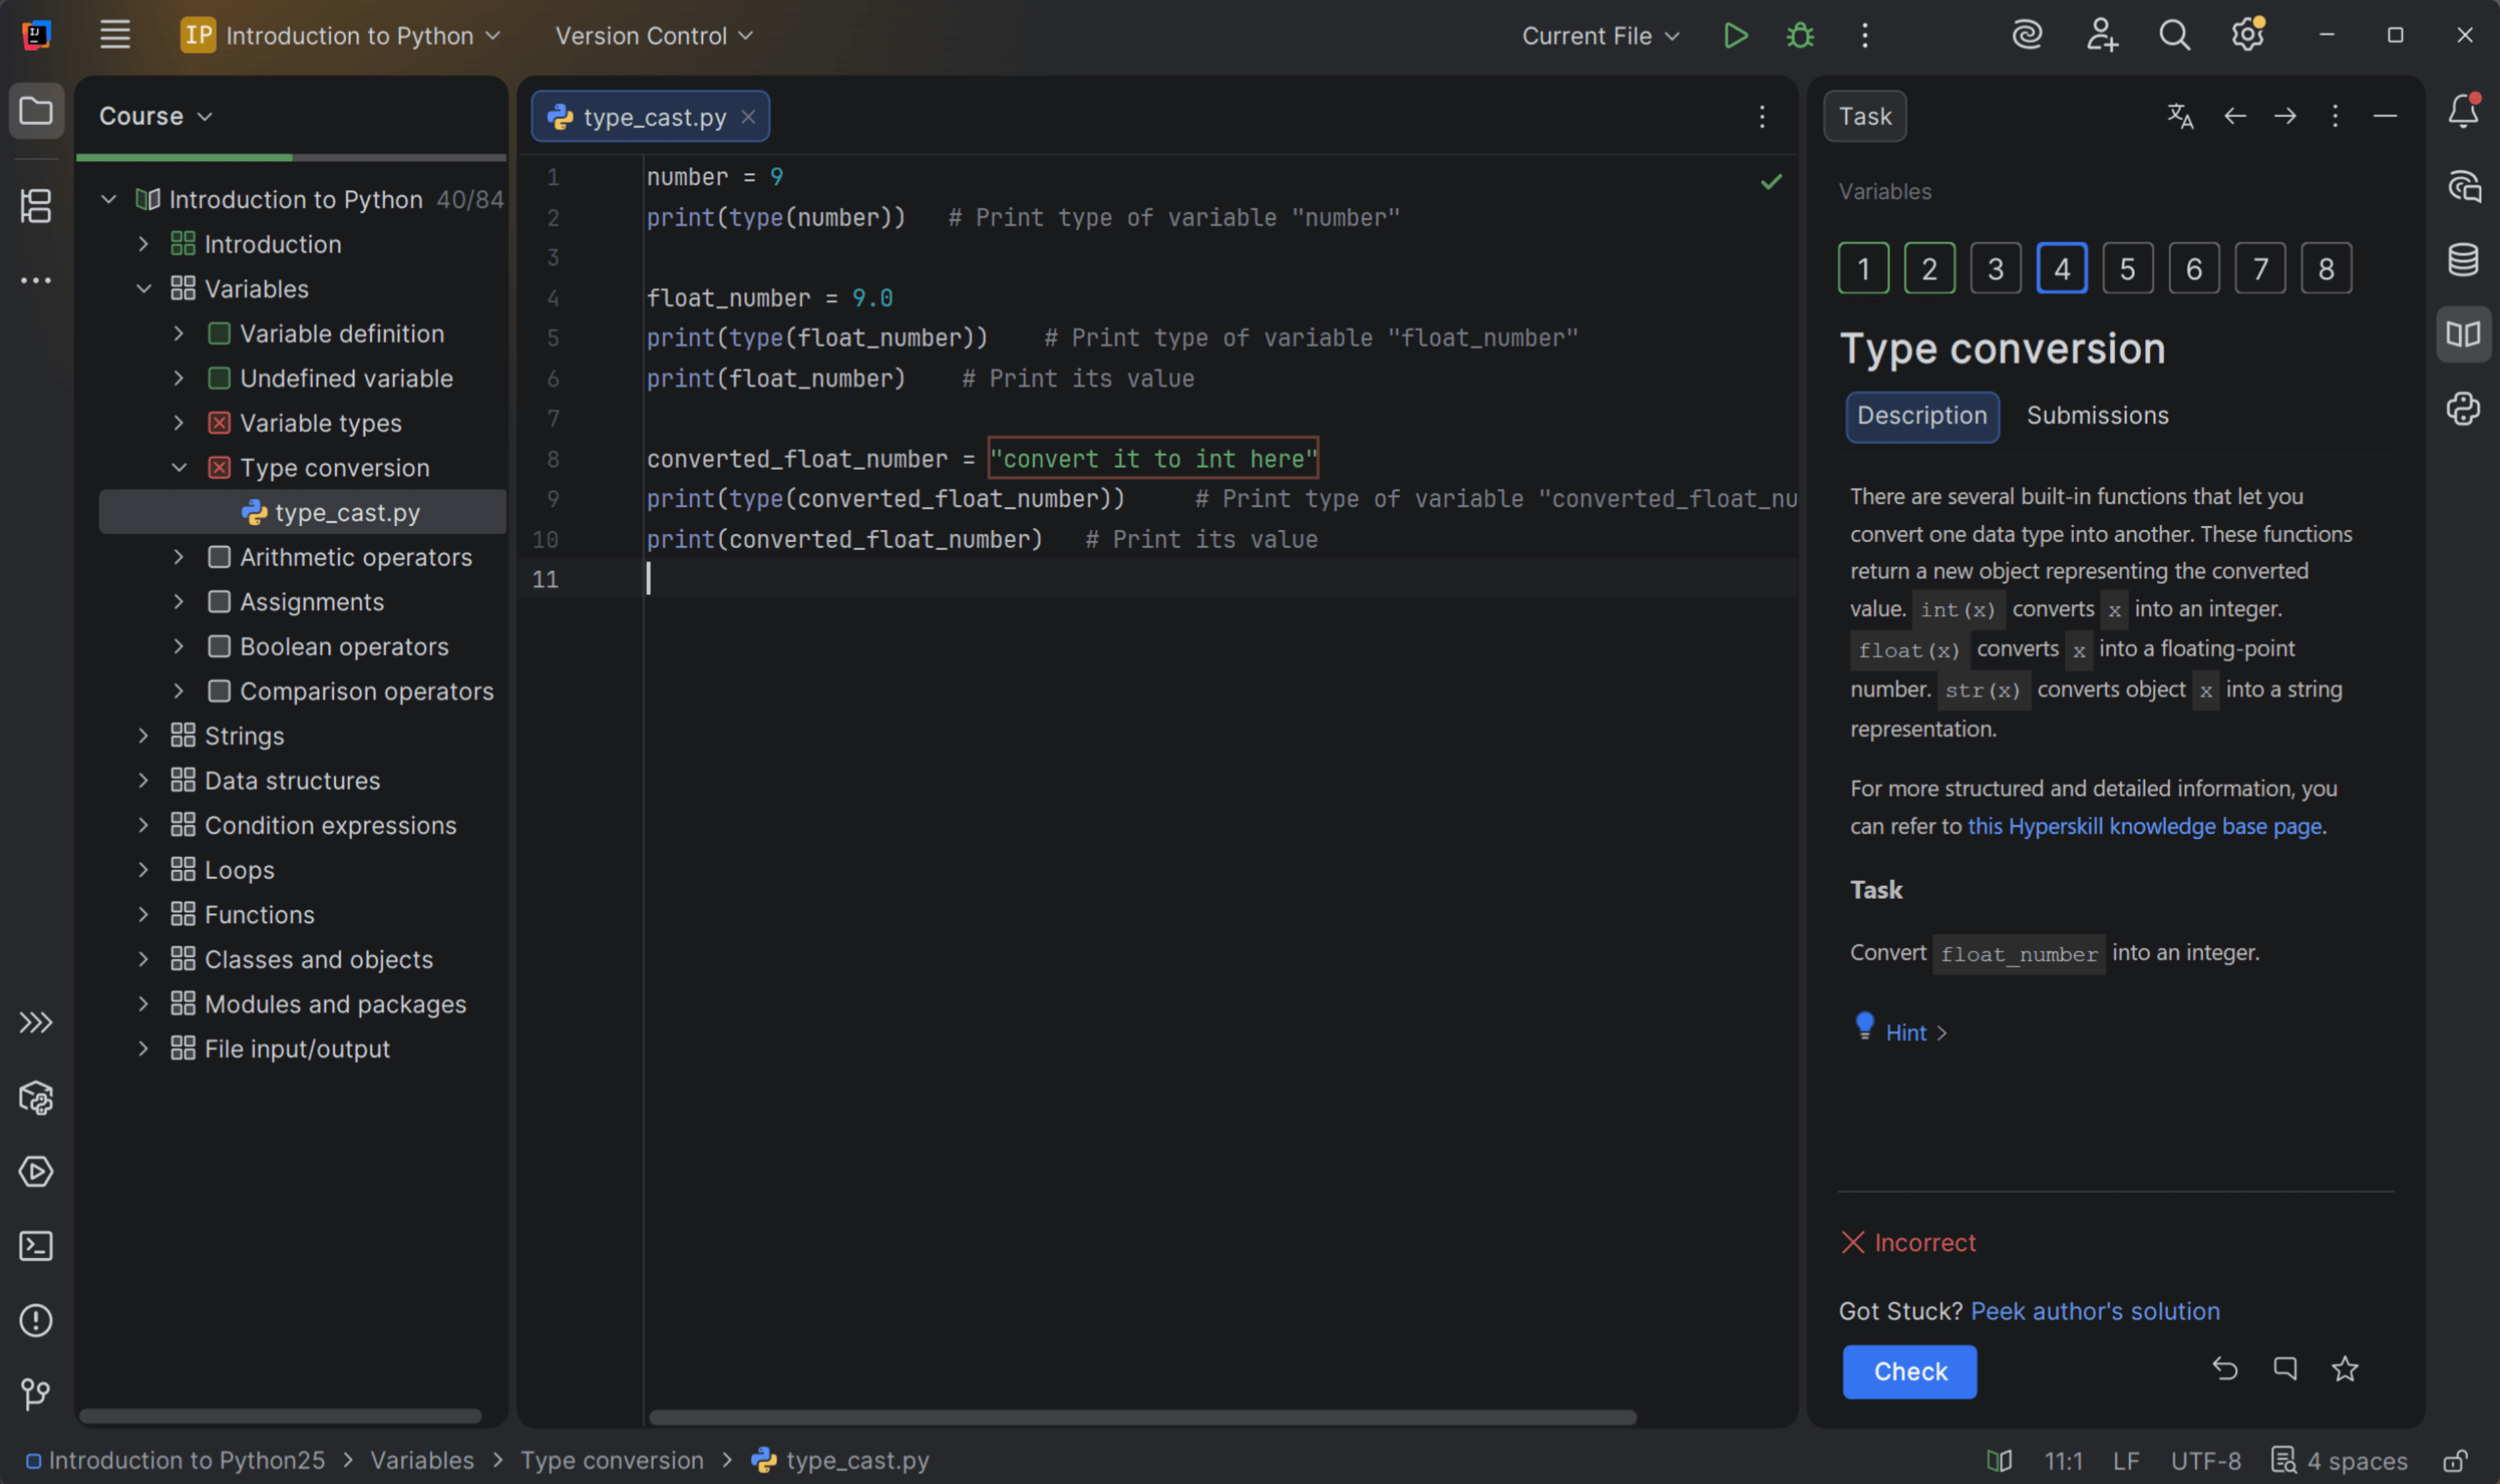Open the Database tool window

2463,259
